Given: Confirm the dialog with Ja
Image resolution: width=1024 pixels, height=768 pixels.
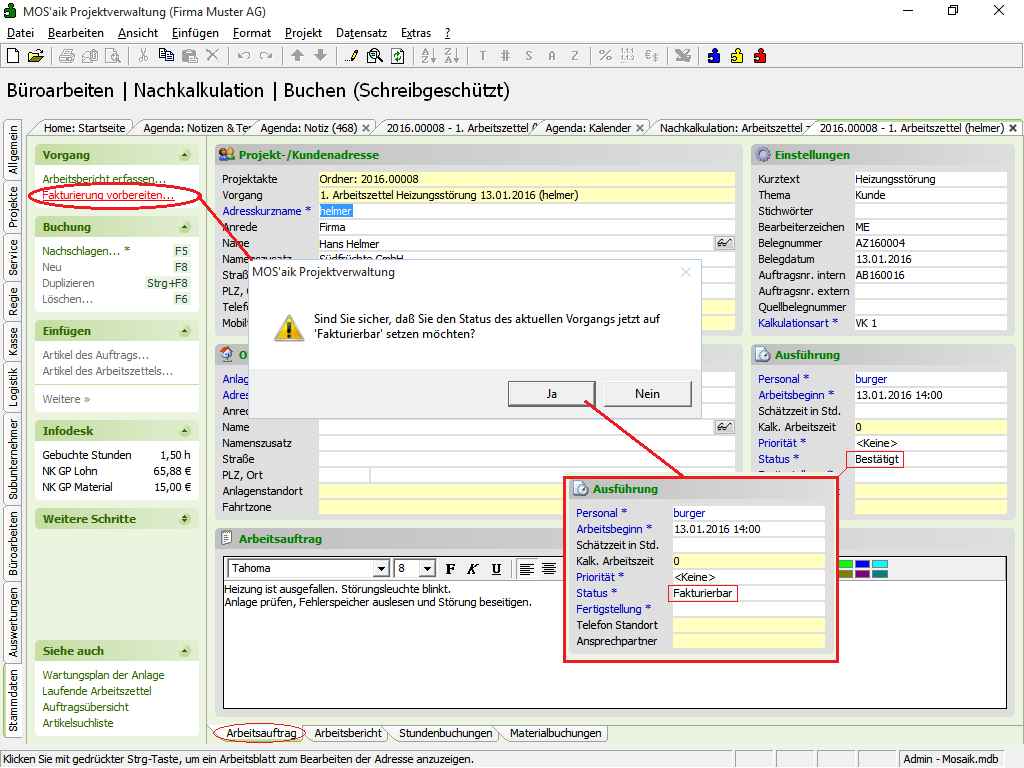Looking at the screenshot, I should click(551, 394).
